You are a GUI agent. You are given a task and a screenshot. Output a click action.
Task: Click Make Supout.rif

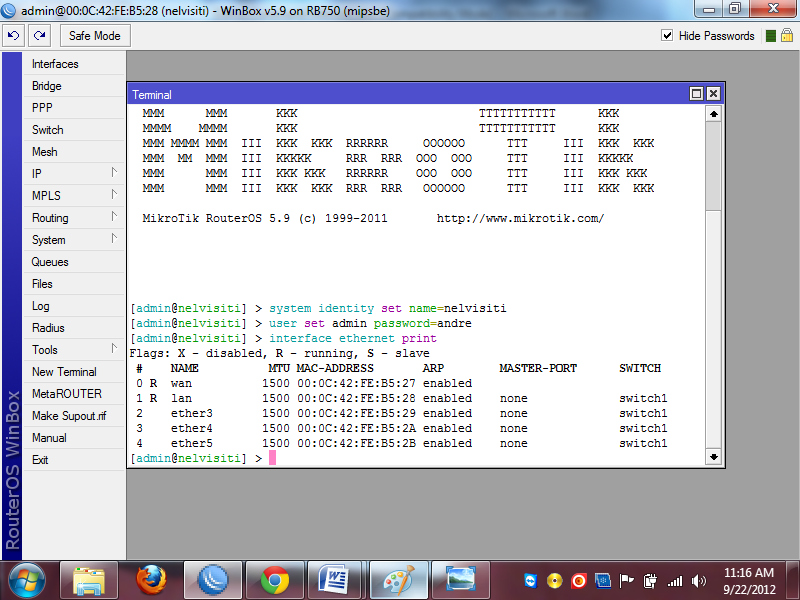pyautogui.click(x=74, y=416)
